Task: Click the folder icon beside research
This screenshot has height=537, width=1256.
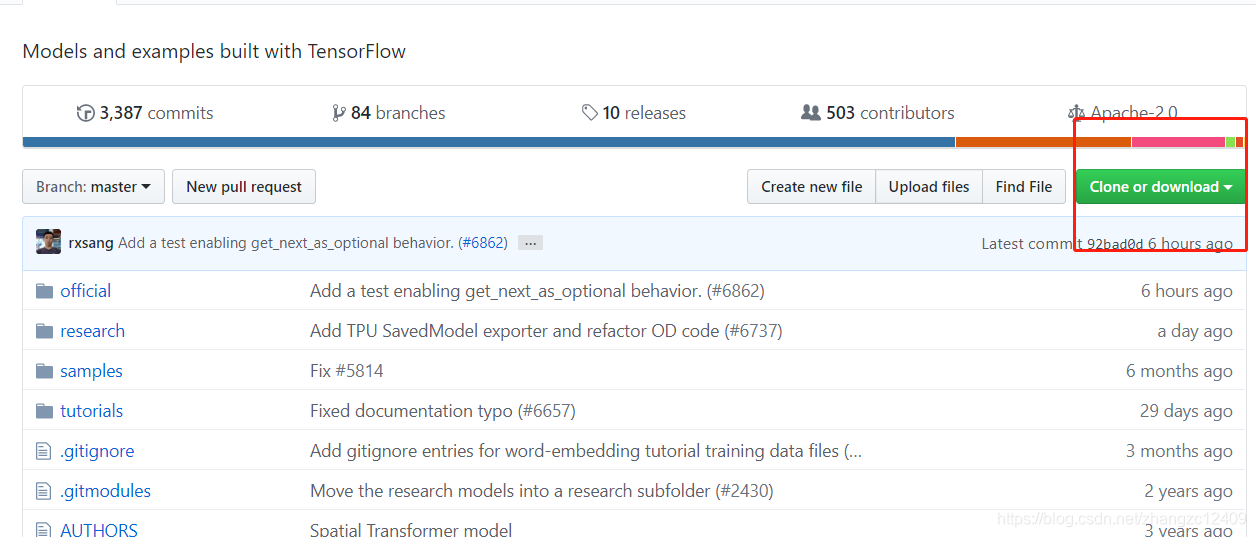Action: pos(44,331)
